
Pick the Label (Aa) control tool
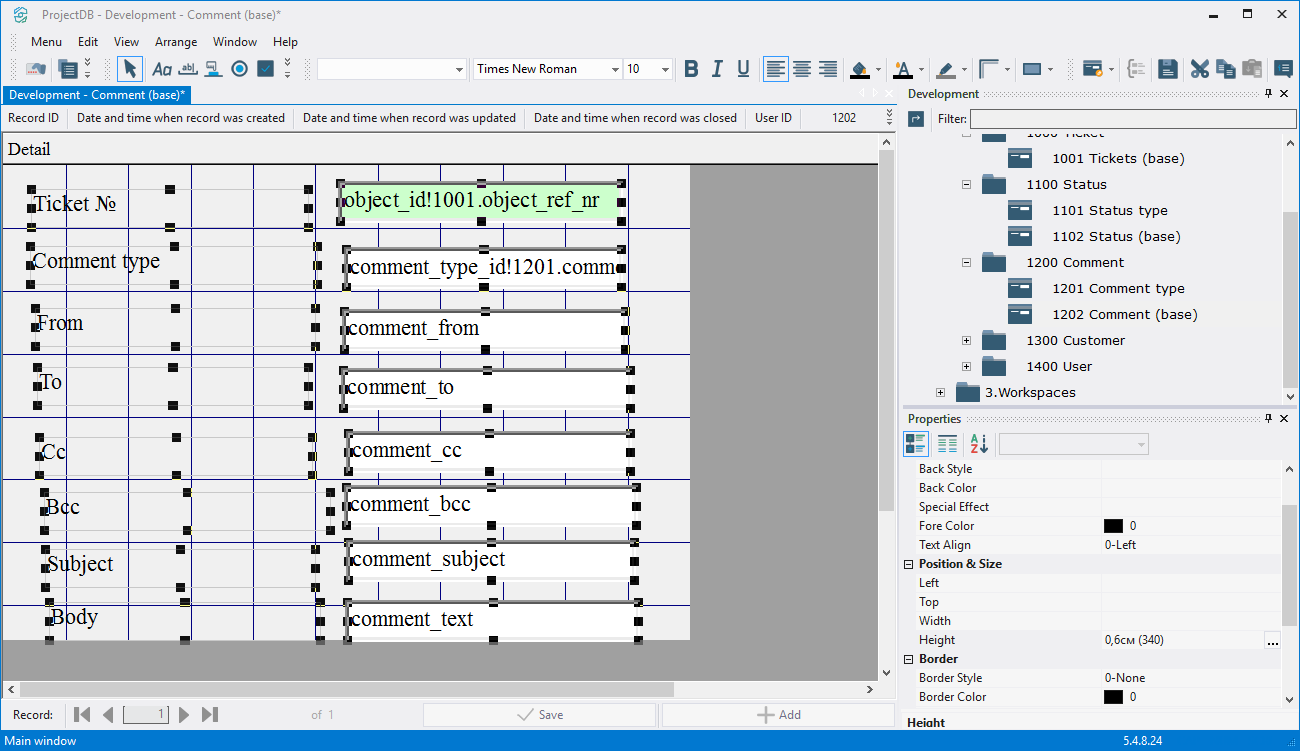click(x=161, y=69)
